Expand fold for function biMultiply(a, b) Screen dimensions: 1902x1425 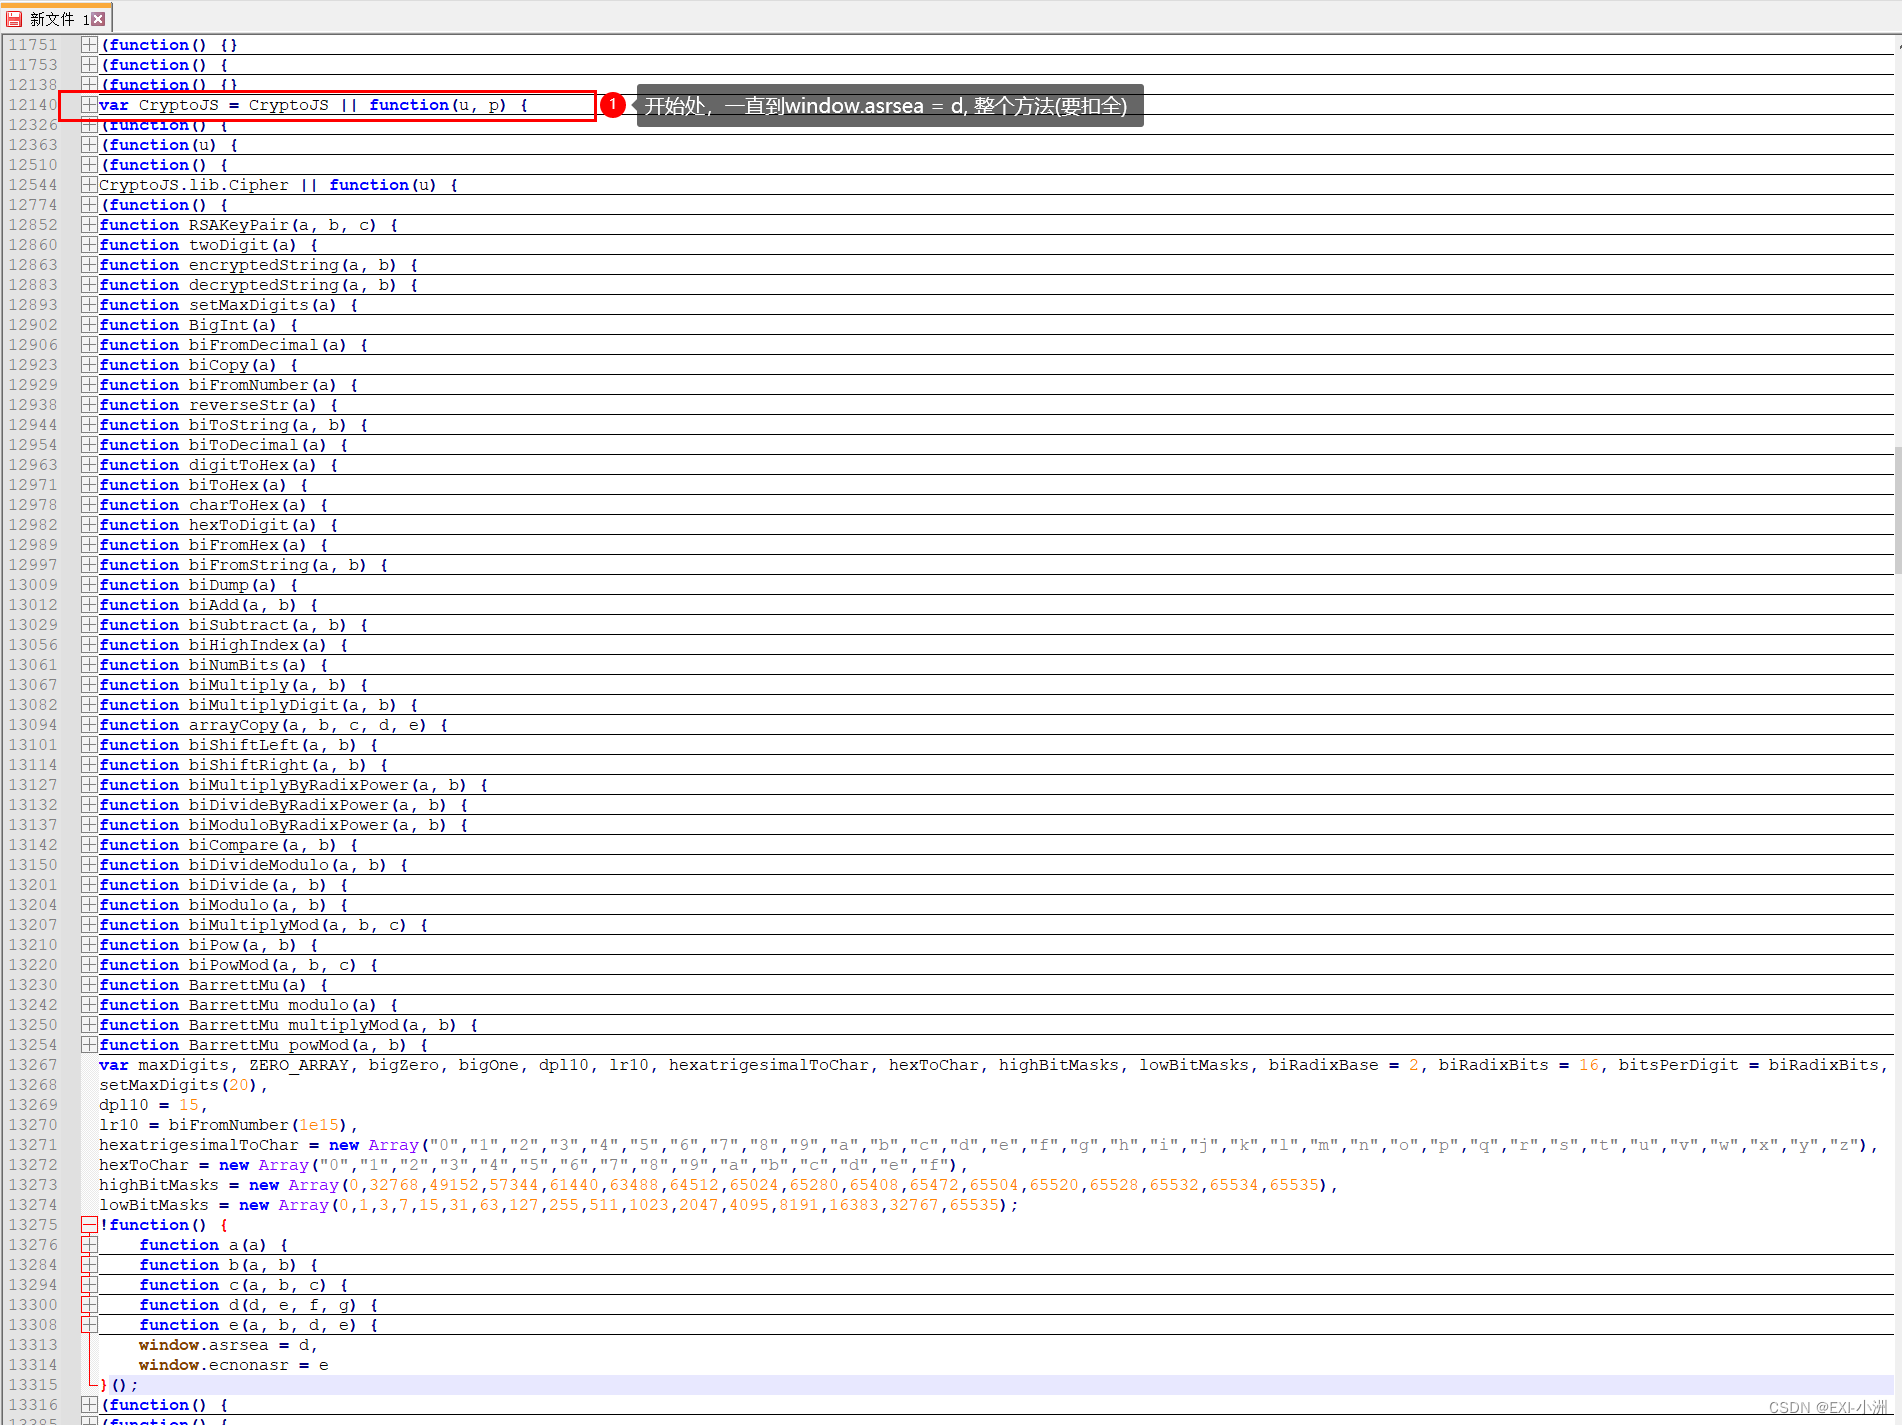(89, 685)
